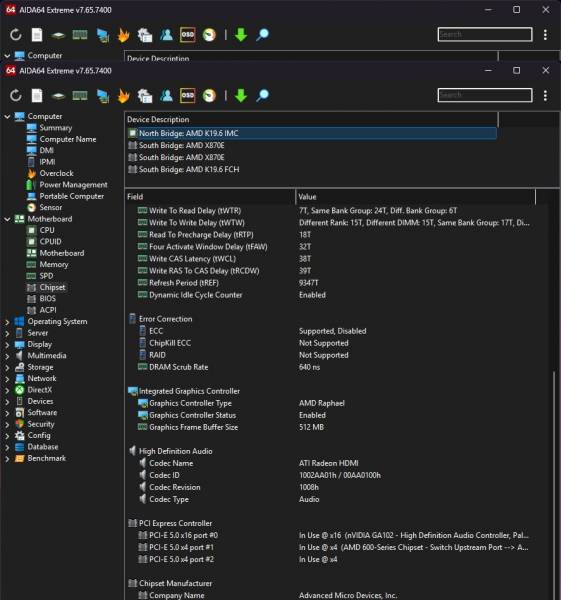Open the SPD tree item
The image size is (561, 600).
point(46,276)
